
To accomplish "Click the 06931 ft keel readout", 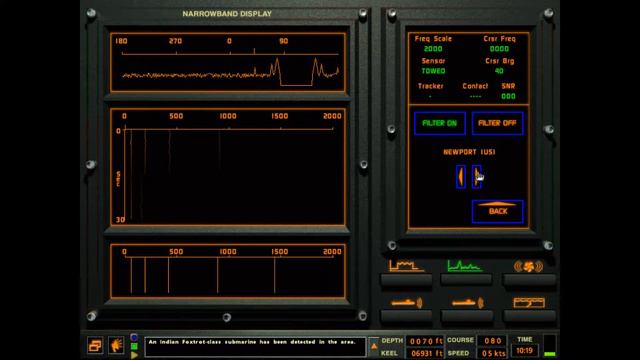I will [x=426, y=353].
